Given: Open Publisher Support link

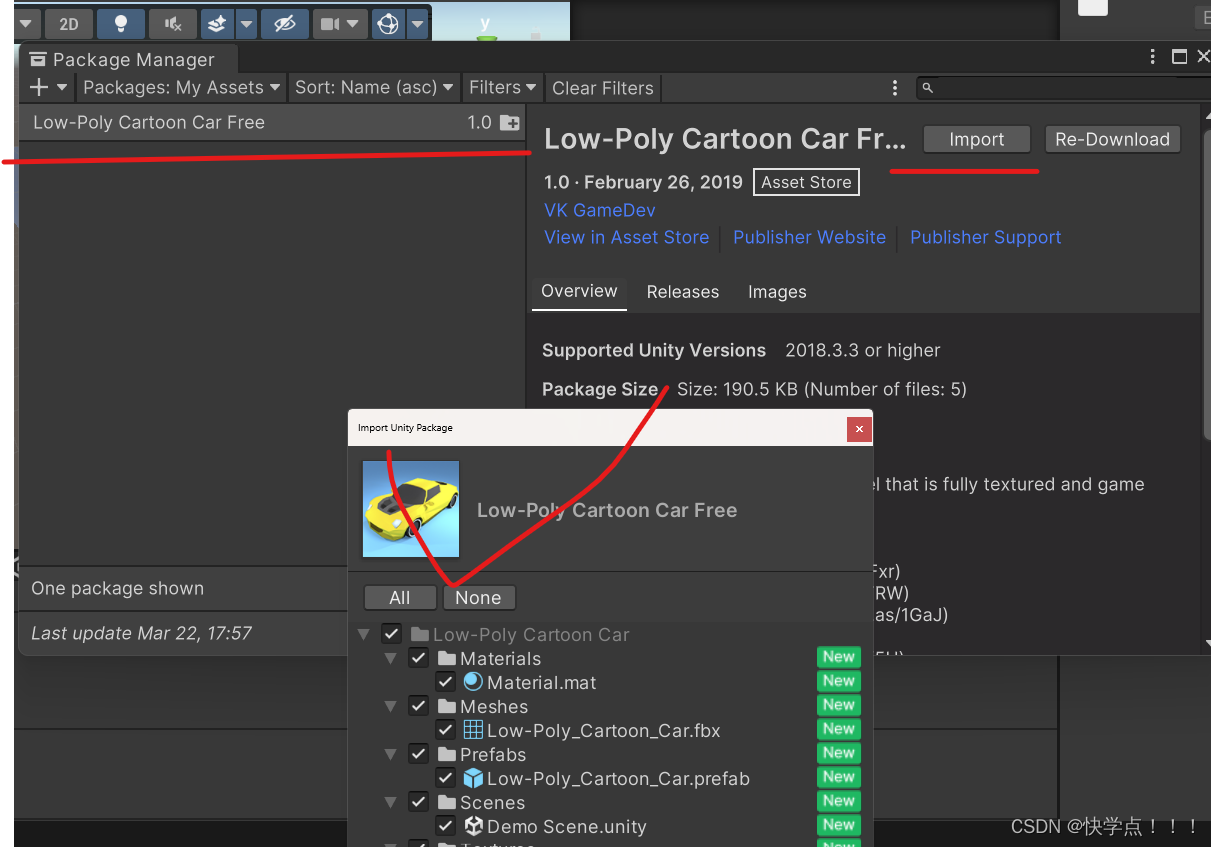Looking at the screenshot, I should (985, 237).
